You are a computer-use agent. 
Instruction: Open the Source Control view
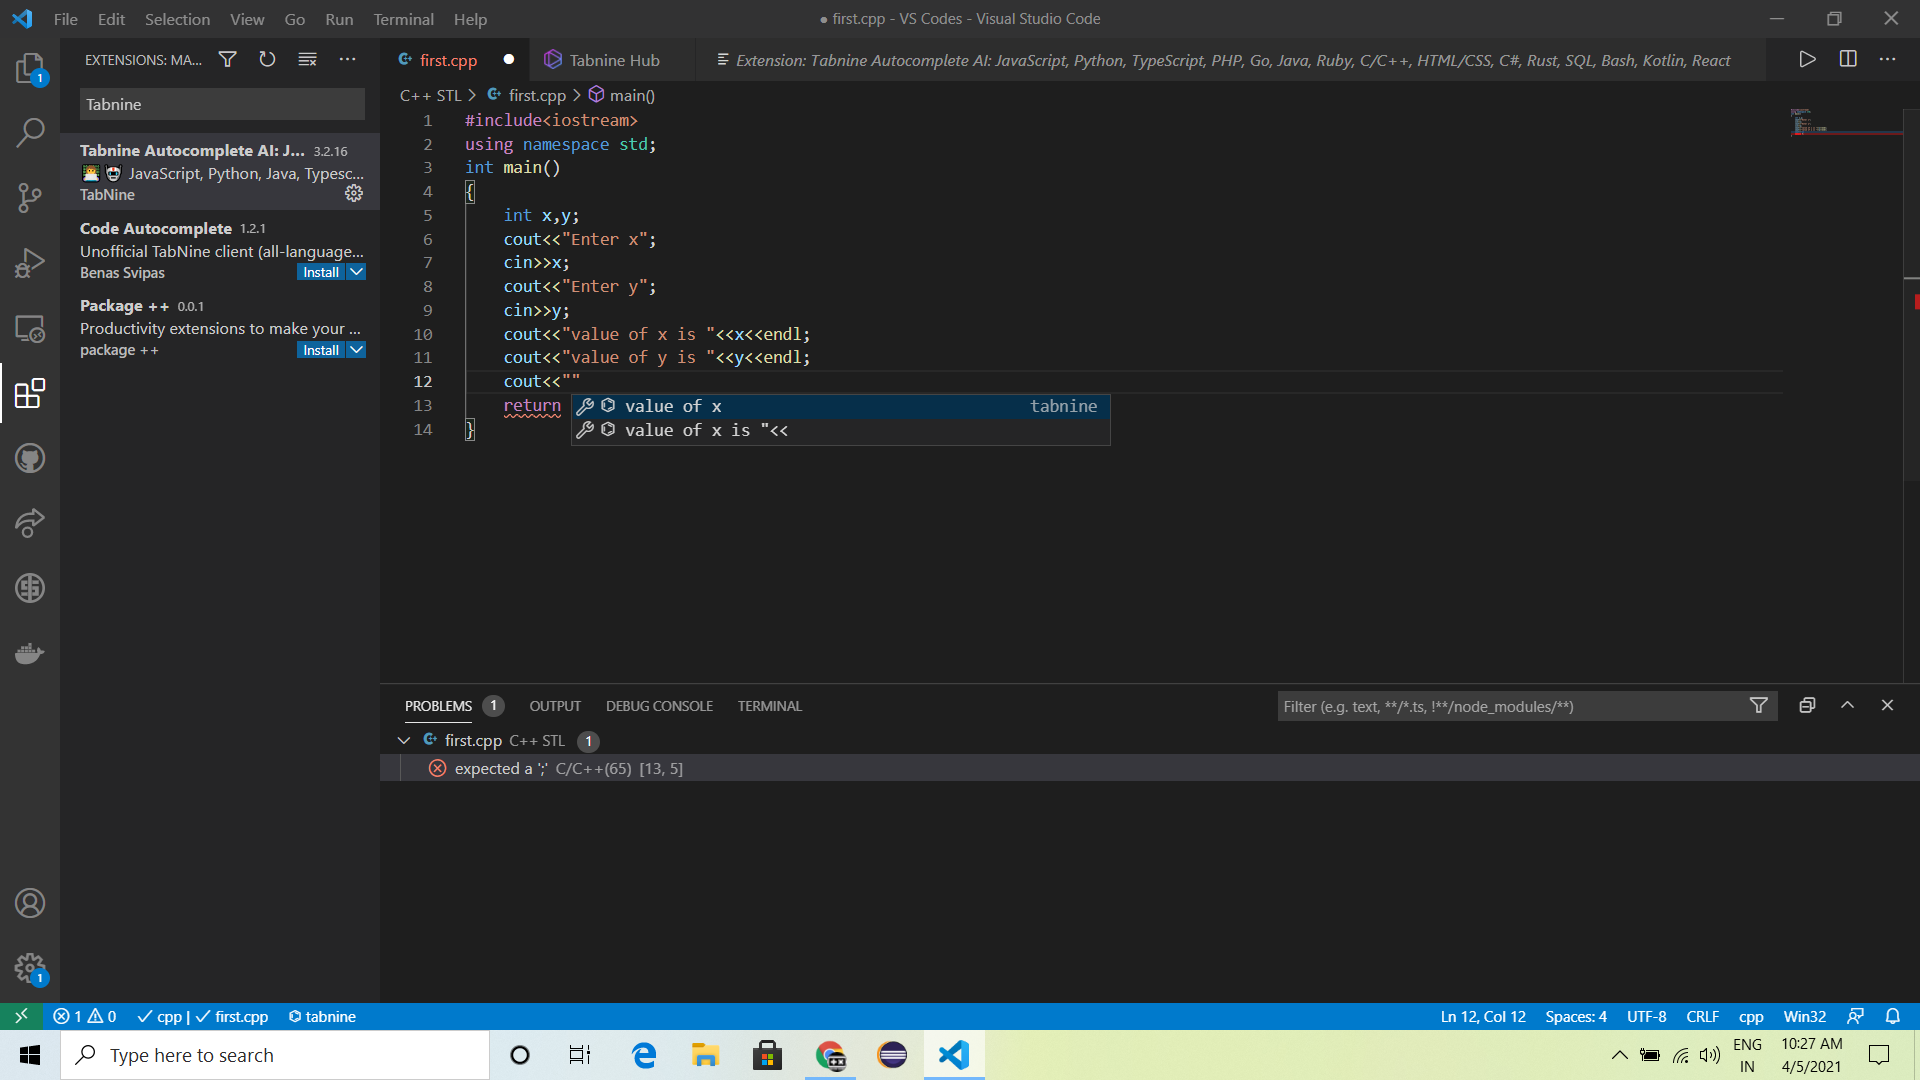click(30, 197)
